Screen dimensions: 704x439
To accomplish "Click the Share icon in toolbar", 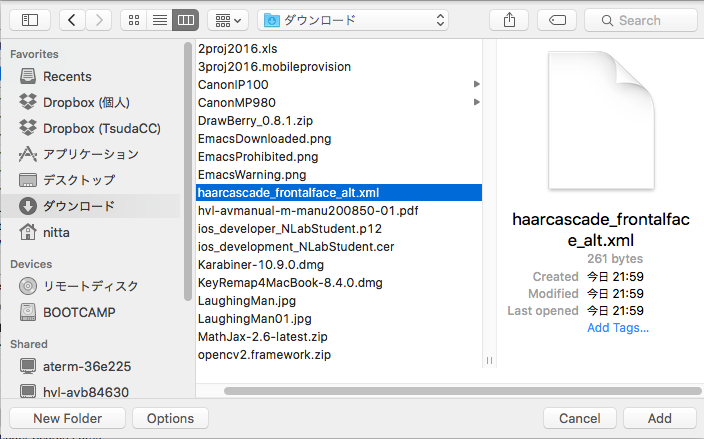I will (510, 20).
